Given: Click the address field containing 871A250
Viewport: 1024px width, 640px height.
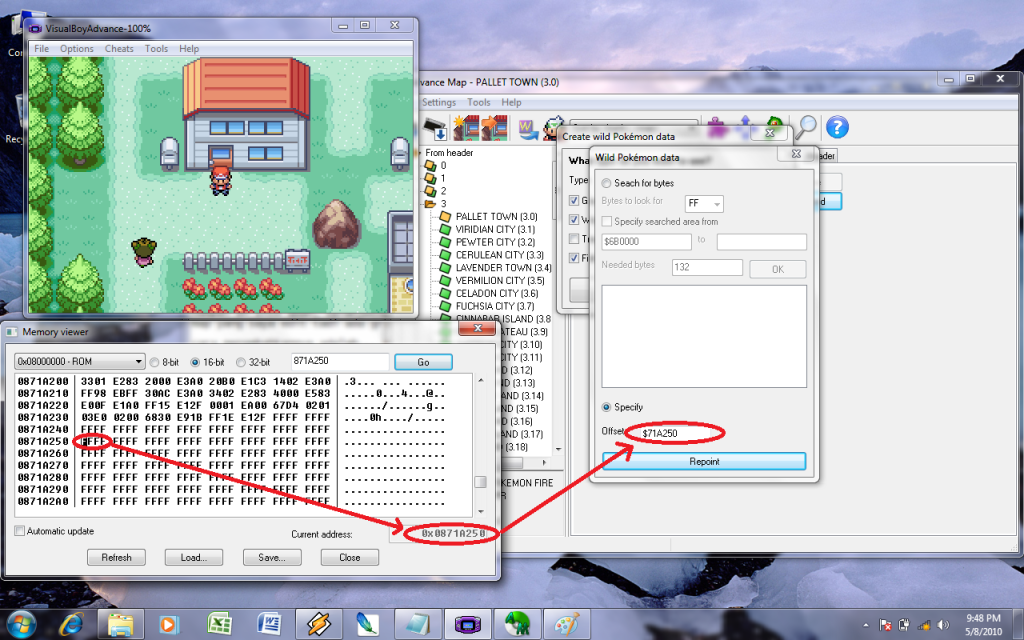Looking at the screenshot, I should [340, 361].
